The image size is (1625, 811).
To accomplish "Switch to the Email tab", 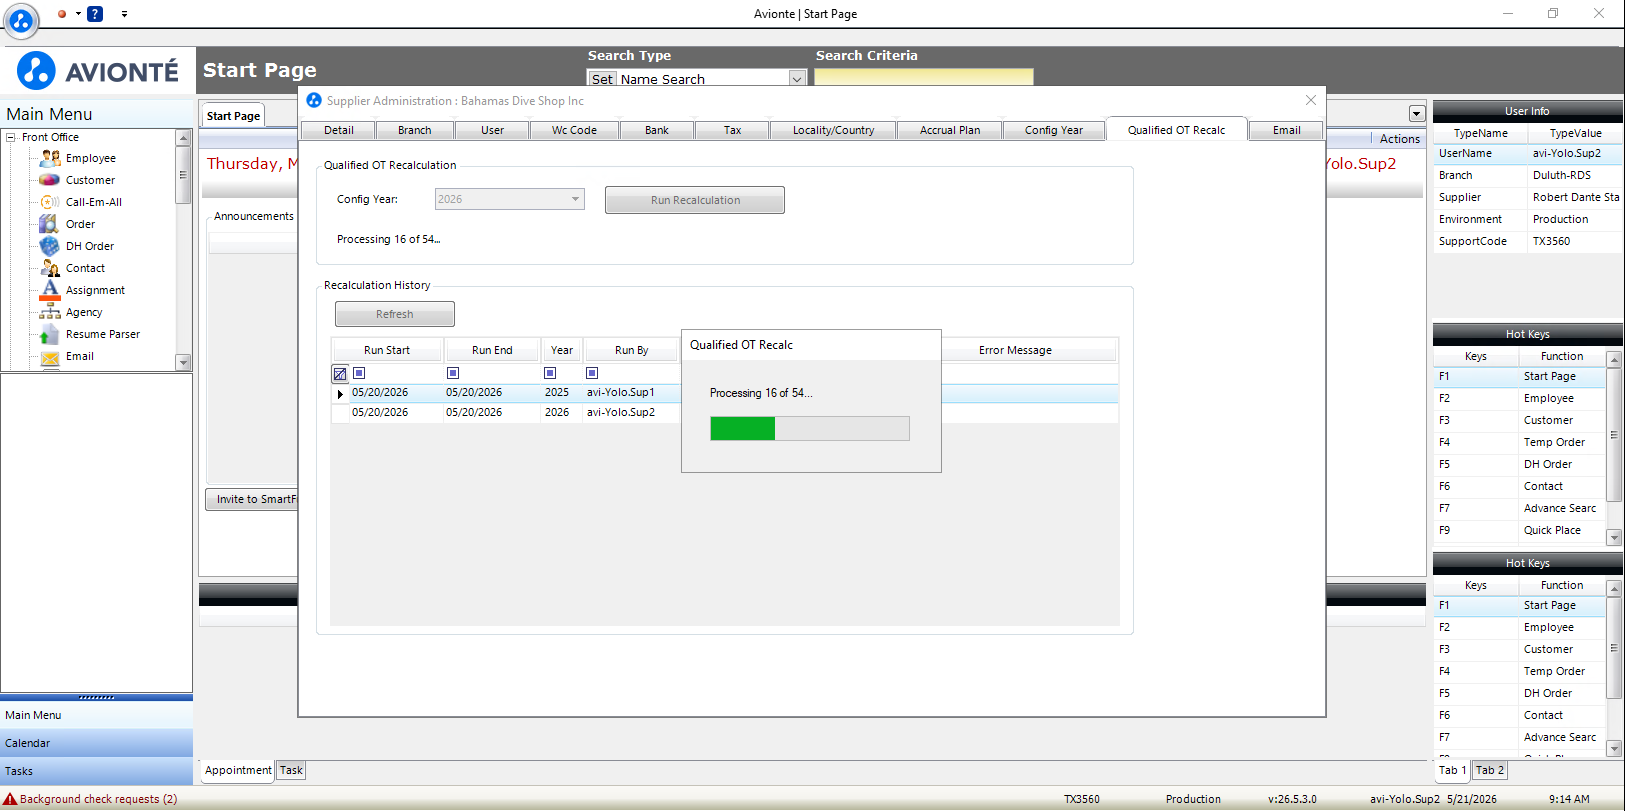I will point(1287,130).
